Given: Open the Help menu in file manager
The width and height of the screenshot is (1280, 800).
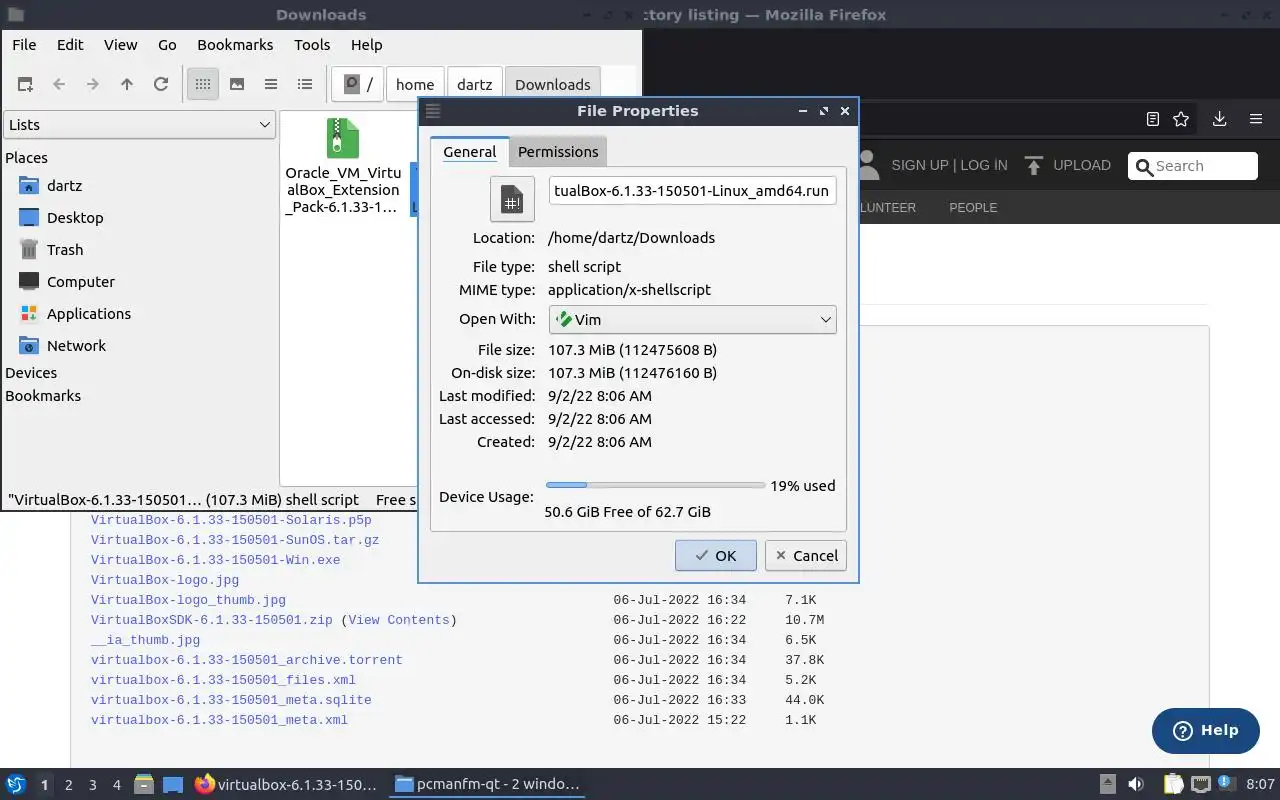Looking at the screenshot, I should point(366,44).
